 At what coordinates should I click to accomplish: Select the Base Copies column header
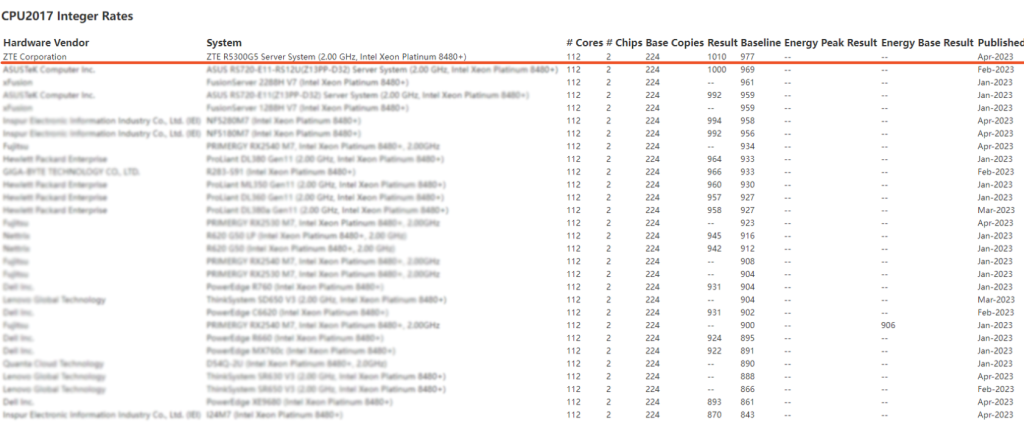click(x=675, y=43)
